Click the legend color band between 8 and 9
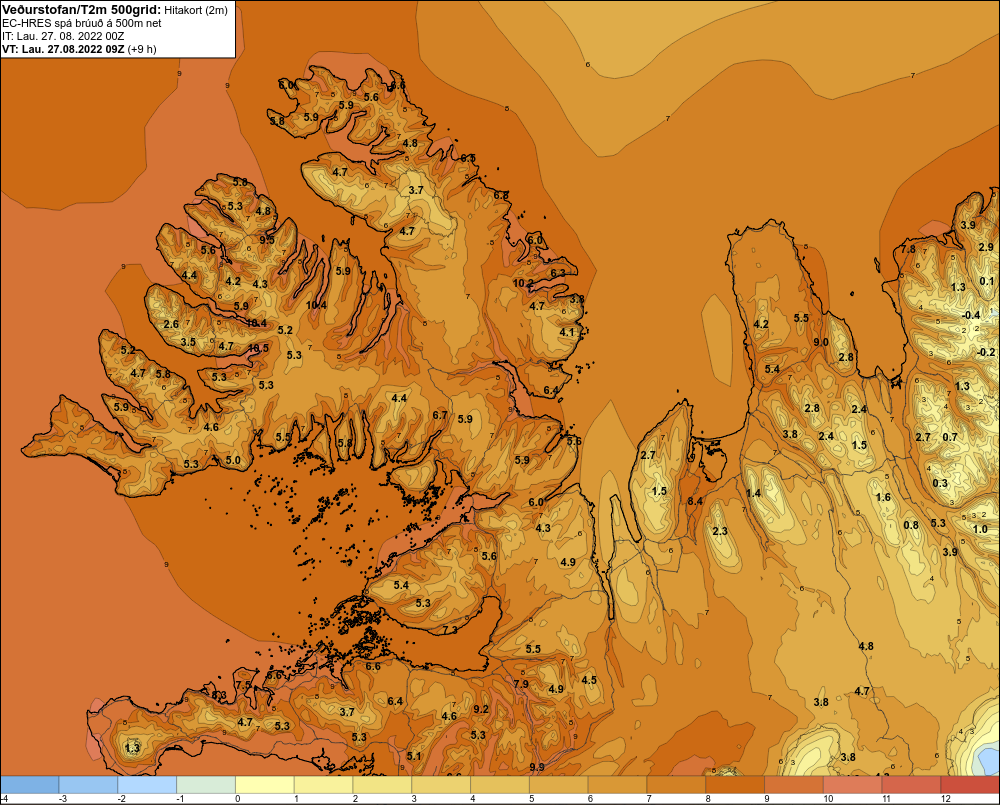This screenshot has width=1000, height=805. pos(735,785)
